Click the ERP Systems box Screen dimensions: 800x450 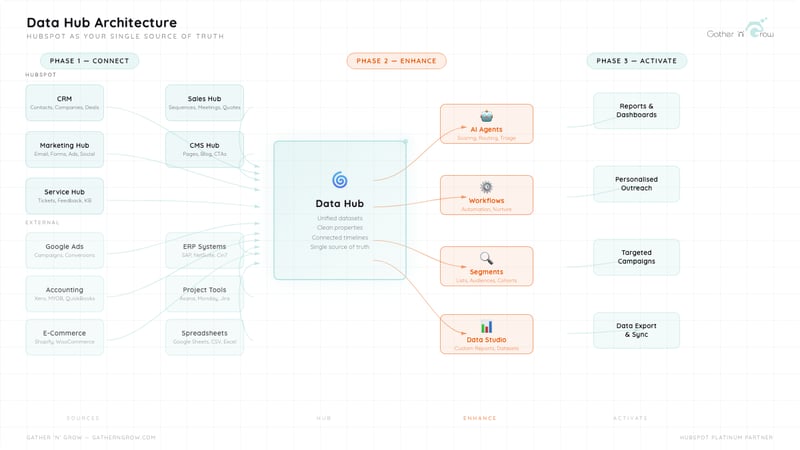point(204,250)
